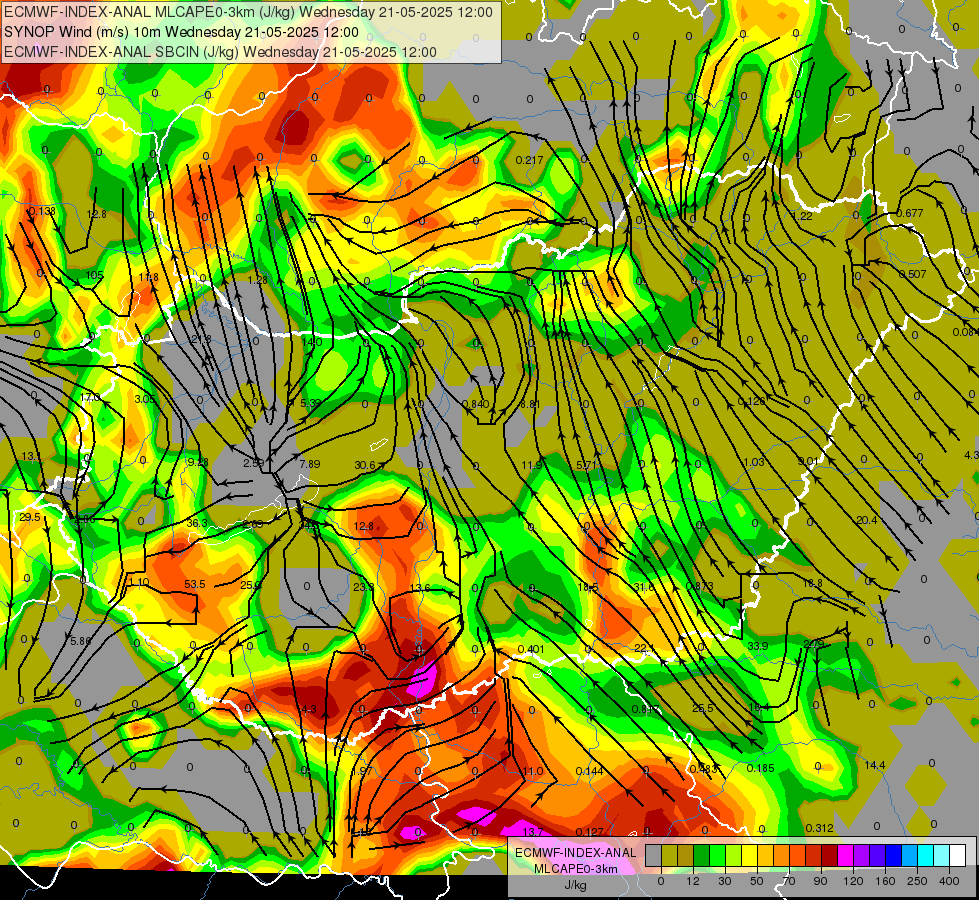
Task: Click the '1.97' value on the map
Action: tap(362, 771)
